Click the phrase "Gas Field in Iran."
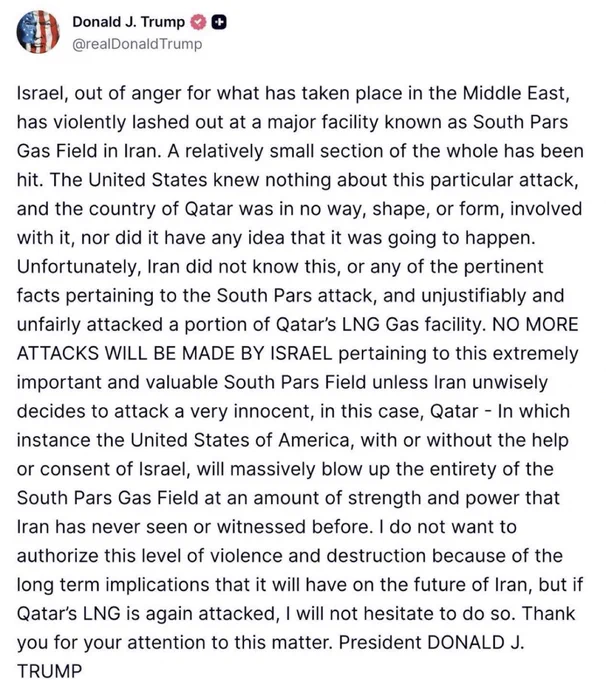Image resolution: width=606 pixels, height=680 pixels. (89, 151)
